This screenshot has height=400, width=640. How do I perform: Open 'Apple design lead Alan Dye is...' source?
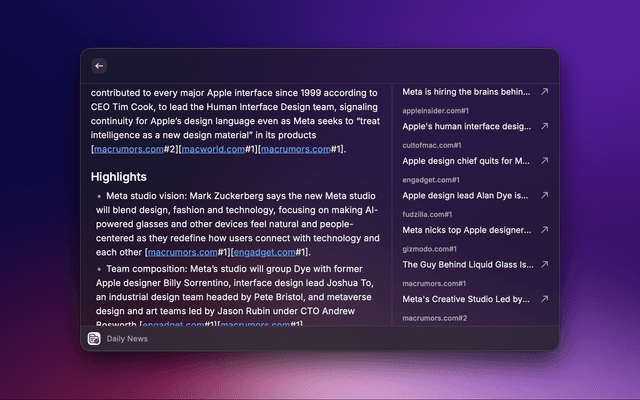coord(466,196)
